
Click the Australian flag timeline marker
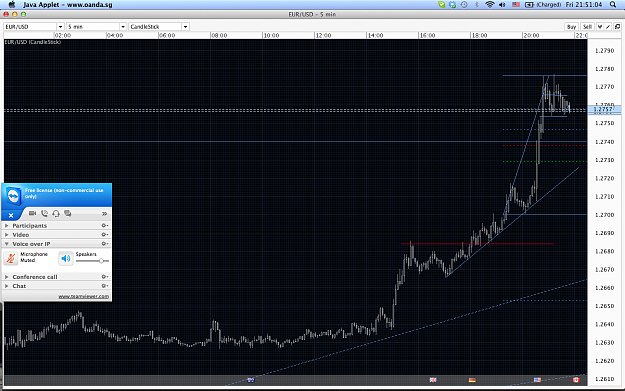pyautogui.click(x=251, y=380)
